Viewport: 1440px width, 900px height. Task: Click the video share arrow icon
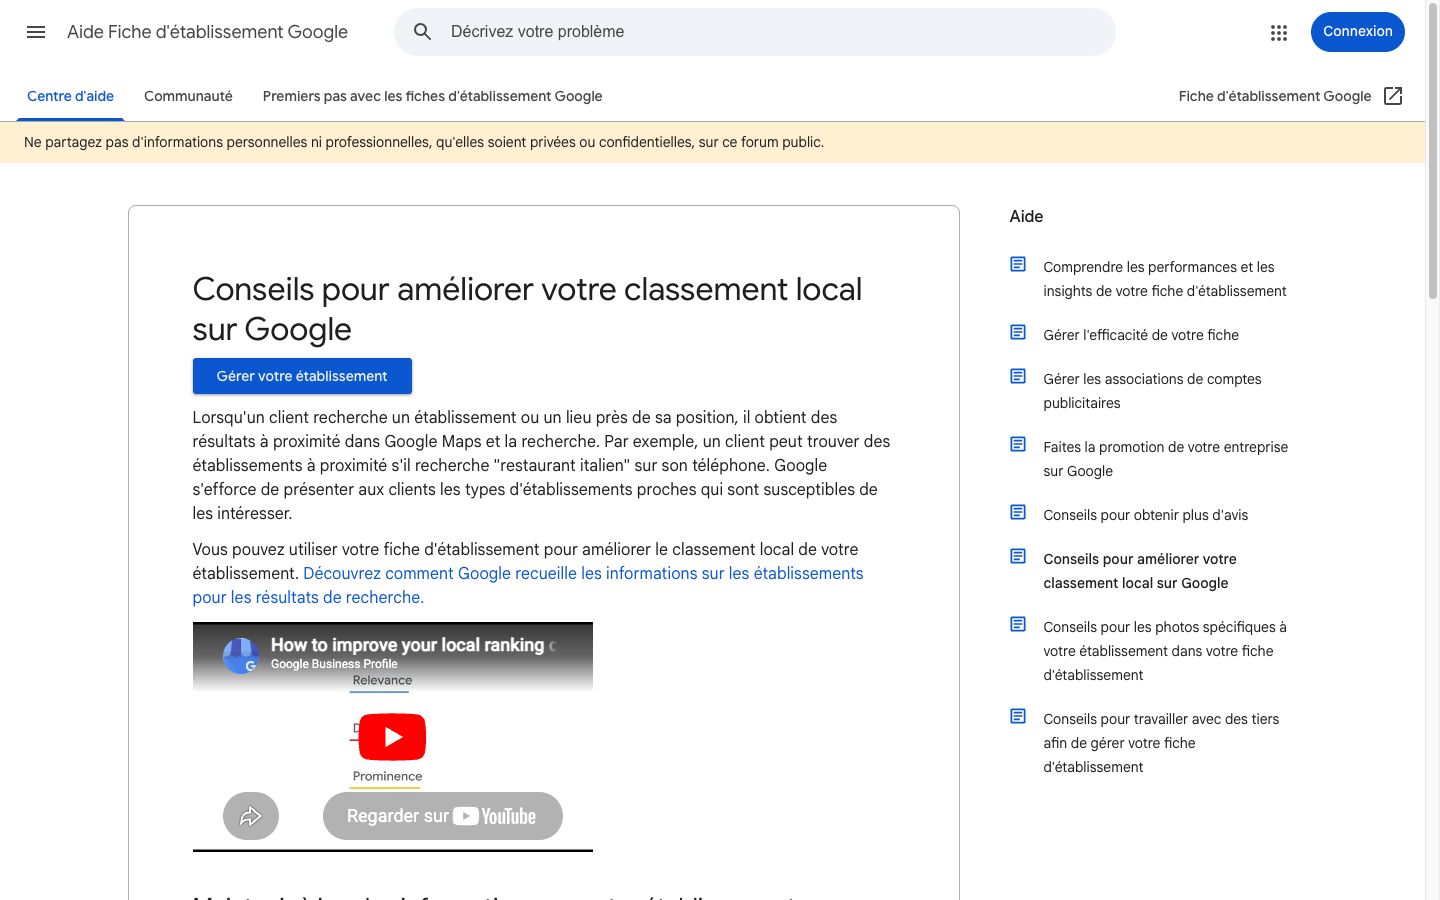pos(251,816)
